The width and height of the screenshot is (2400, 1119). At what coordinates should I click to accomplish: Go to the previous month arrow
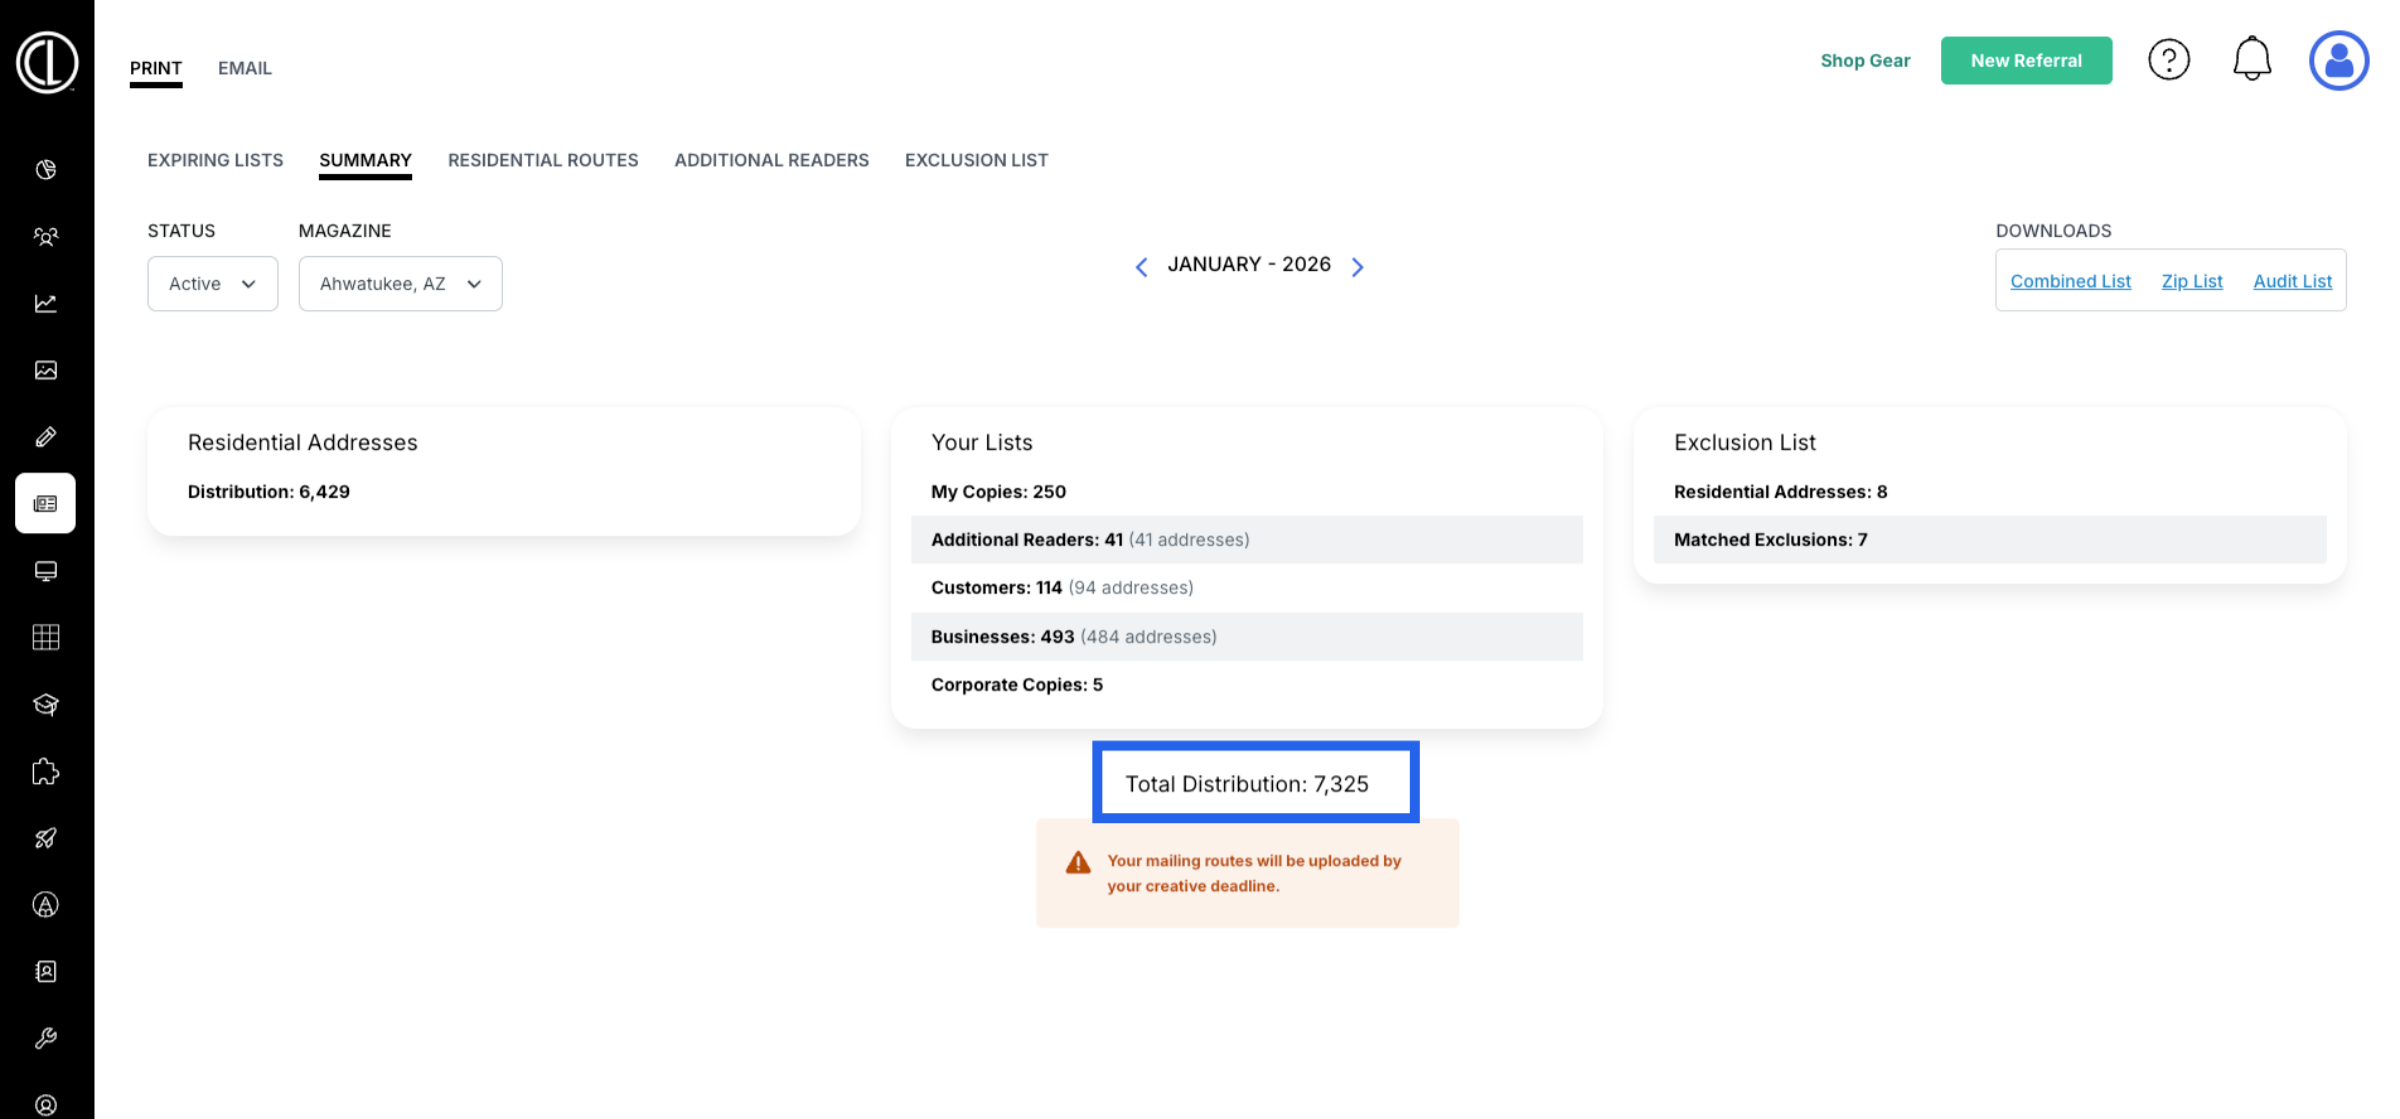[1141, 266]
